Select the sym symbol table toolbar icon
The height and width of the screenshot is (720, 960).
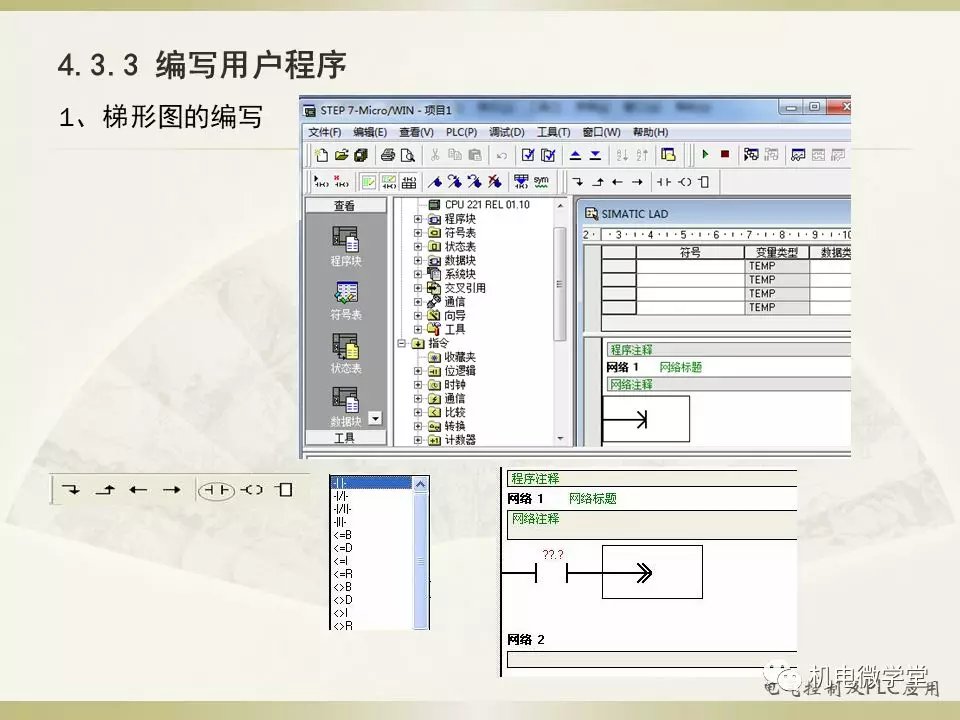coord(541,182)
